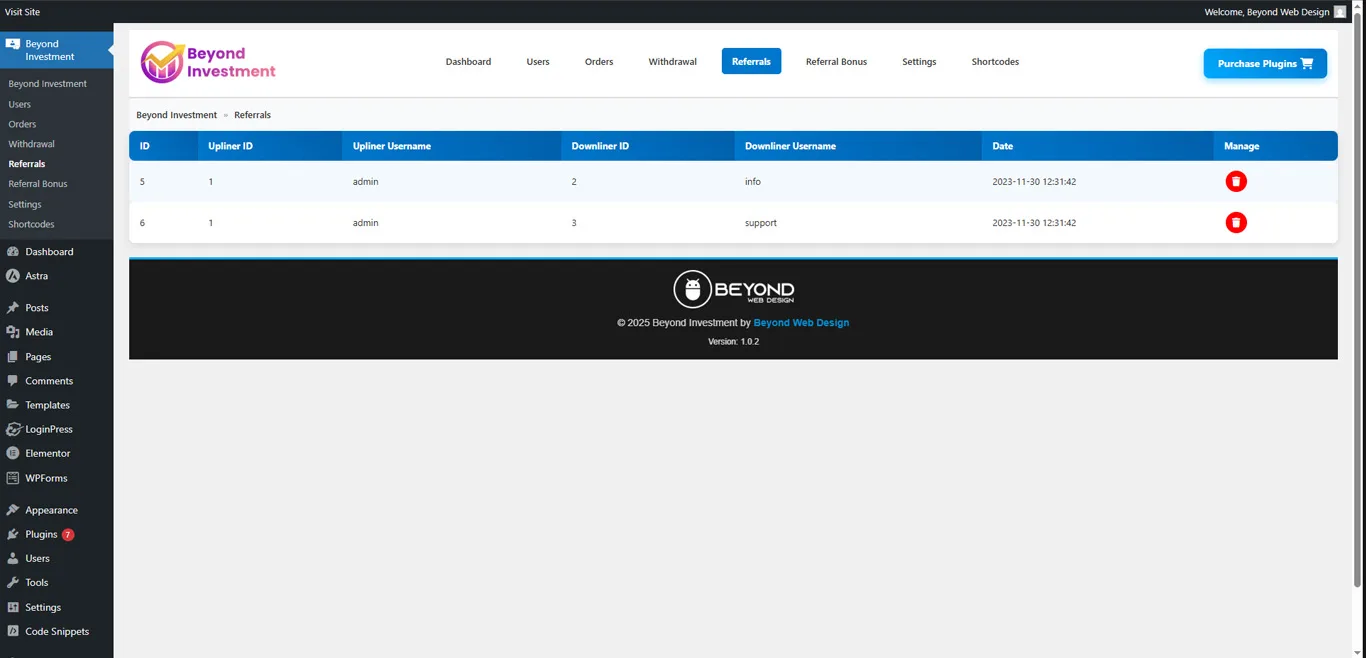1366x658 pixels.
Task: Open the Orders submenu in the sidebar
Action: point(22,124)
